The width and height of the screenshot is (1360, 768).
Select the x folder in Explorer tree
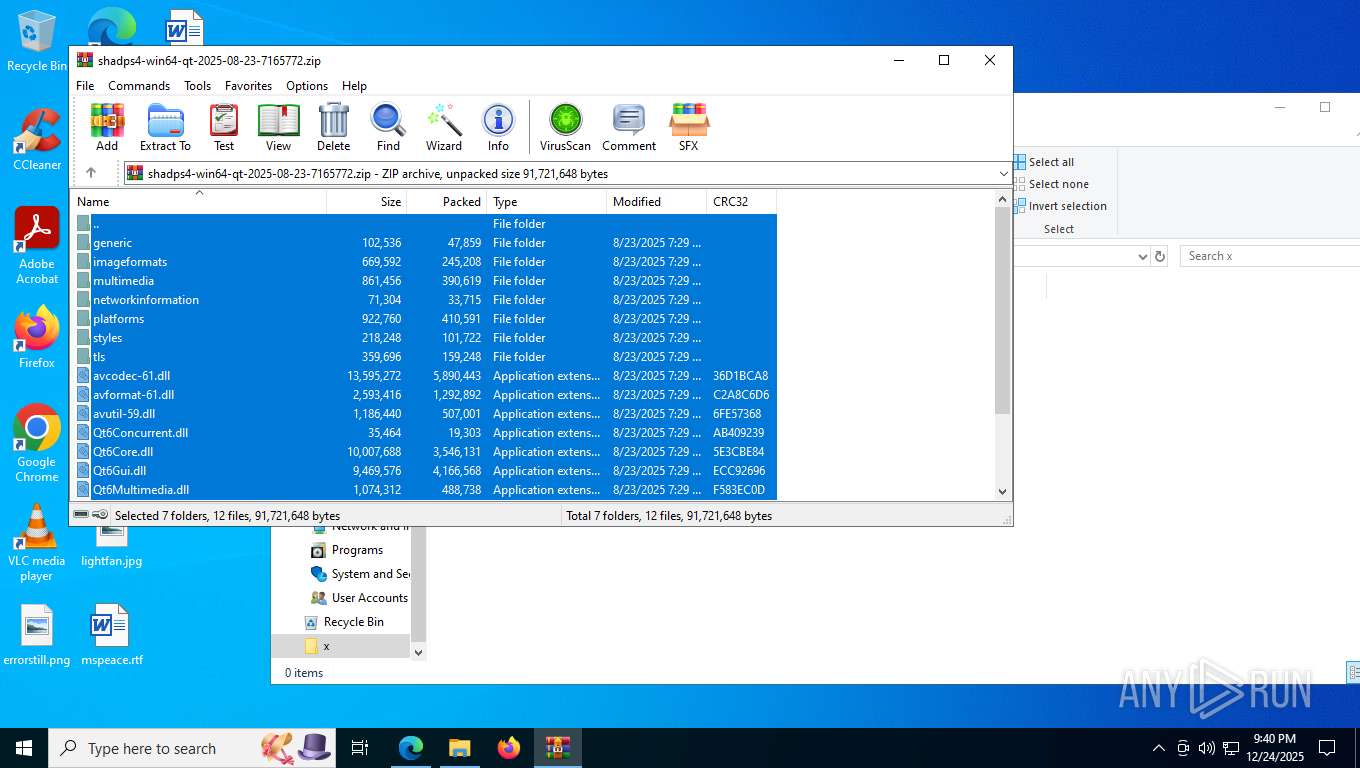[x=340, y=646]
